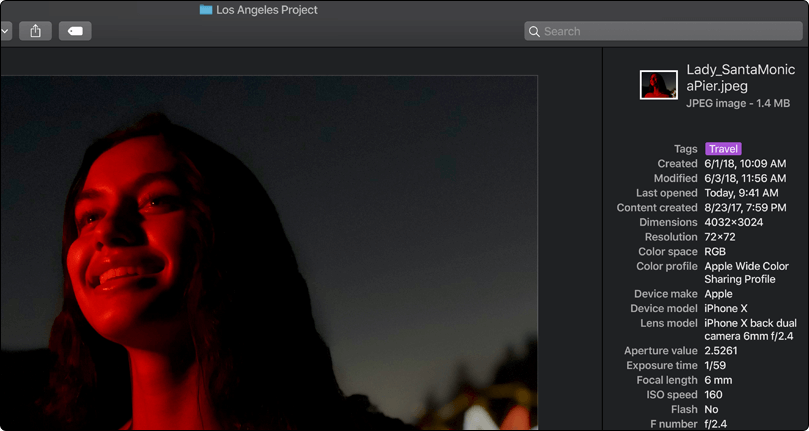Select the Lady_SantaMonicaPier thumbnail in info pane
Viewport: 809px width, 431px height.
[x=659, y=85]
